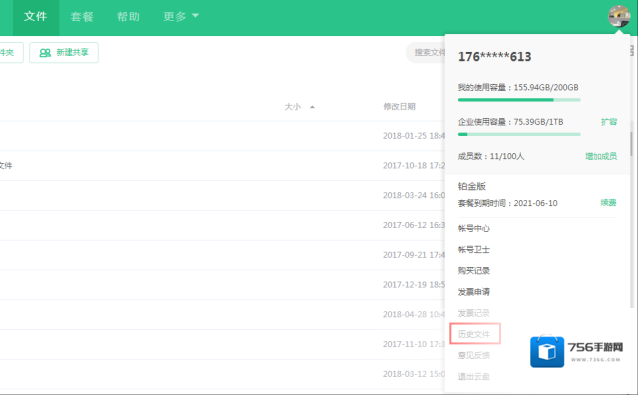Open 帐号卫士 from the menu

474,249
